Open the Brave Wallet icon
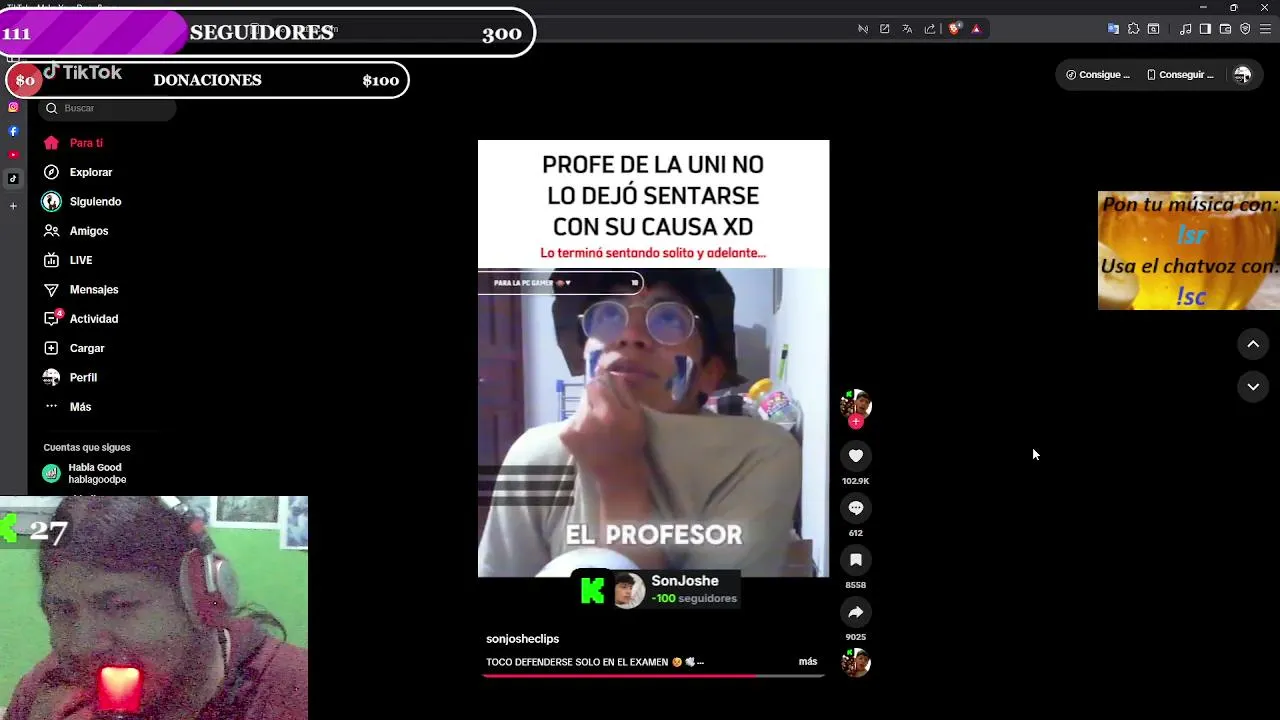Image resolution: width=1280 pixels, height=720 pixels. pyautogui.click(x=1225, y=29)
